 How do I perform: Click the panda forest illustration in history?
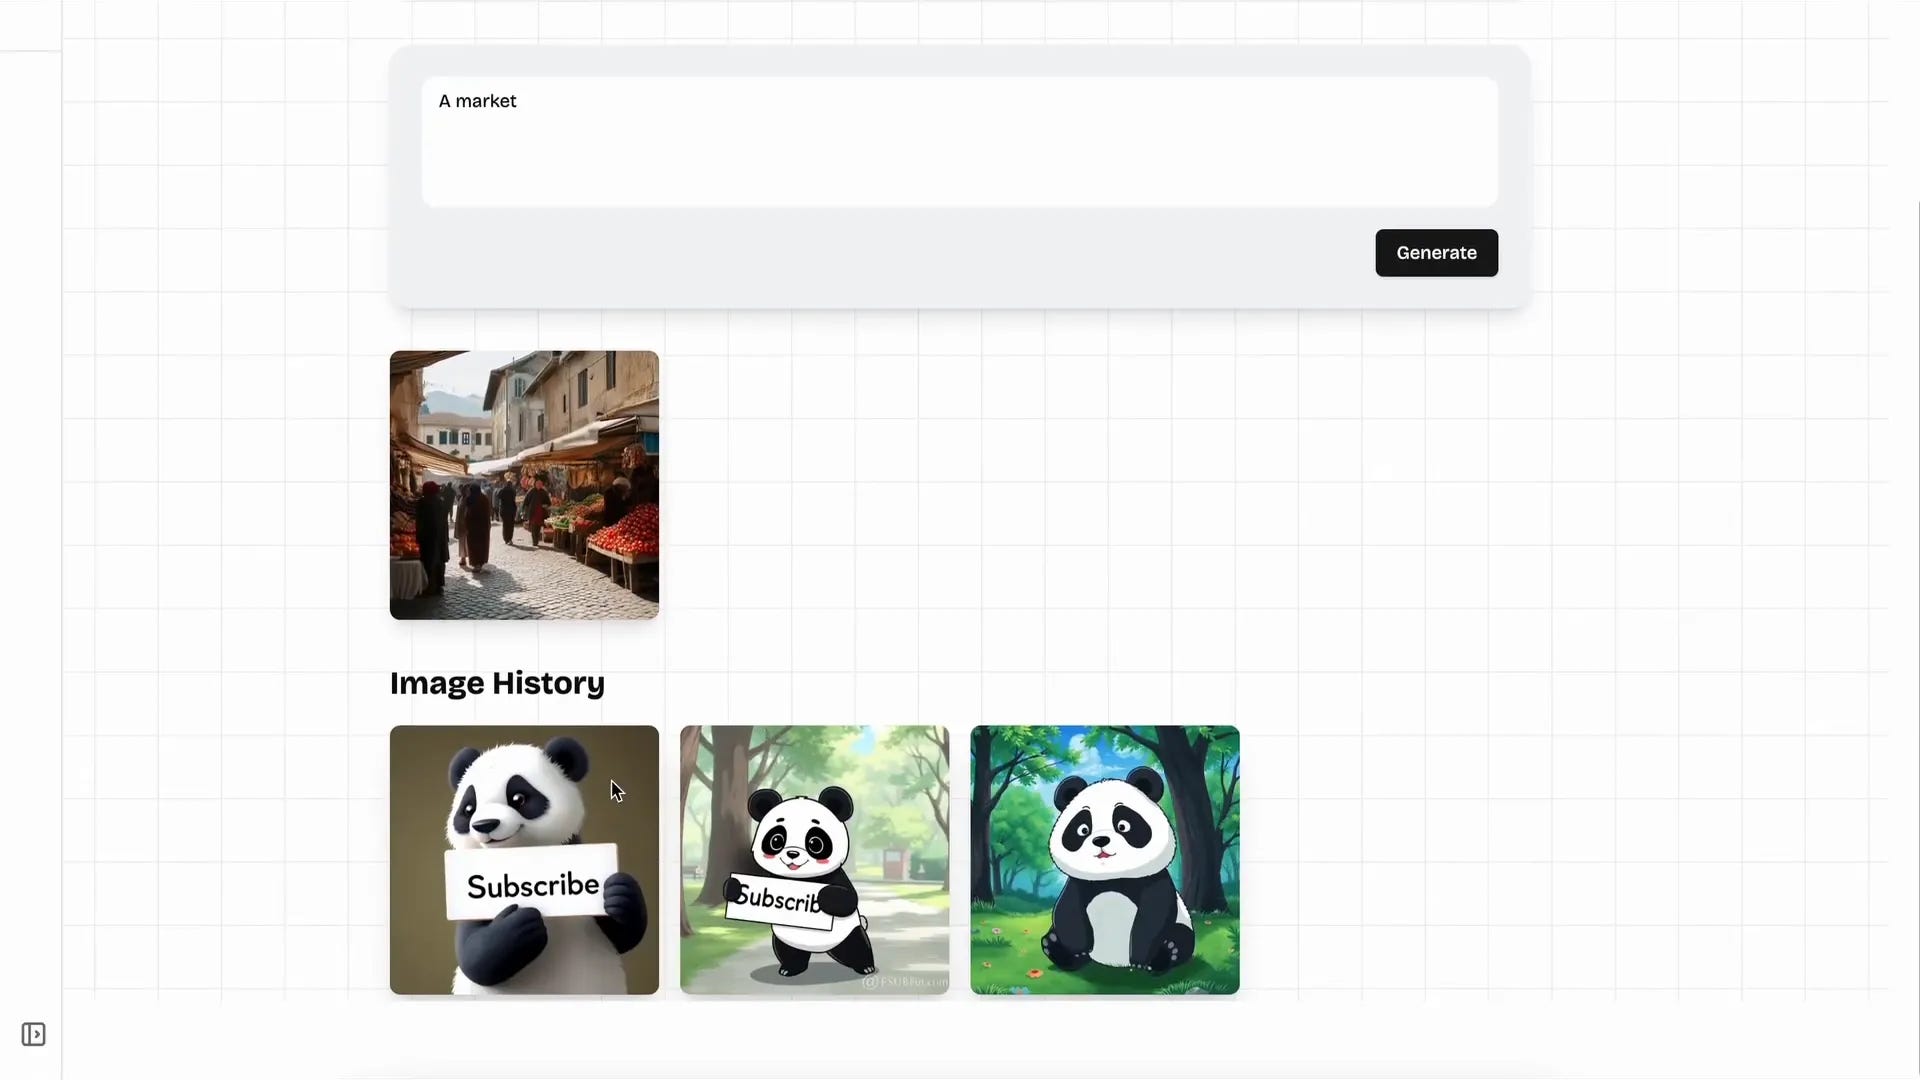pyautogui.click(x=1104, y=860)
